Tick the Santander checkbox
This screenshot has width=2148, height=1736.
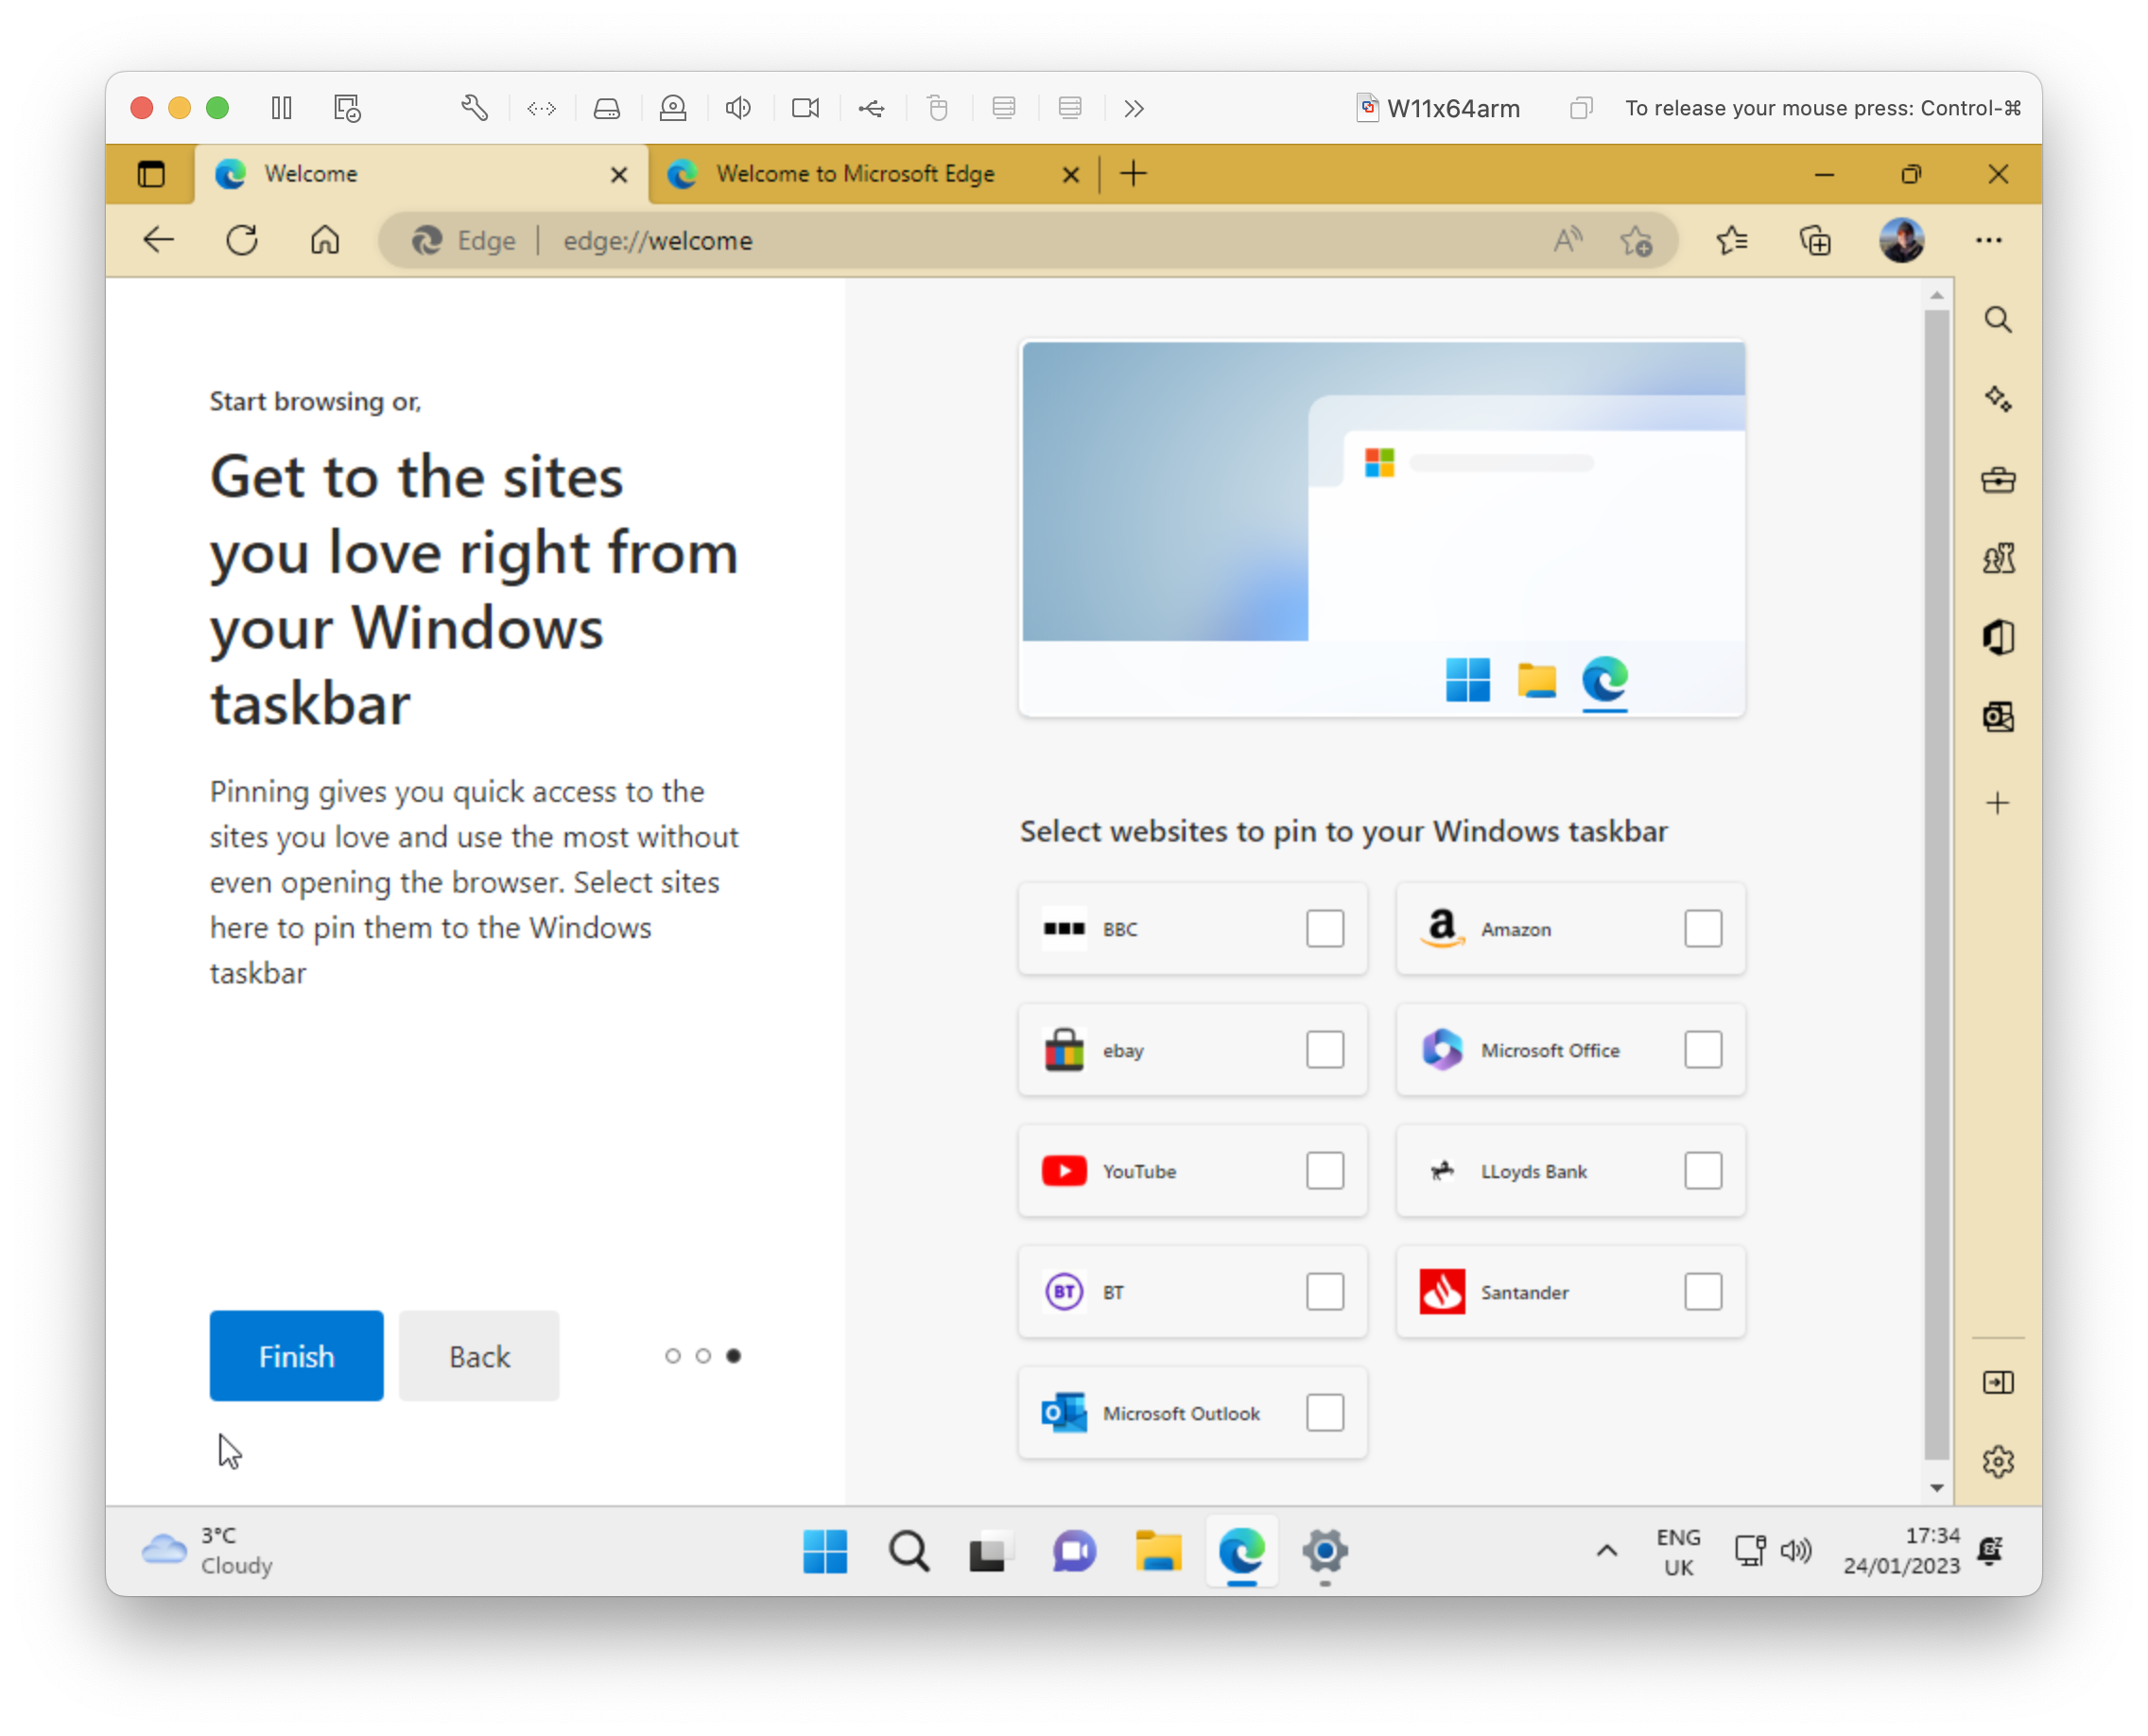(x=1703, y=1291)
